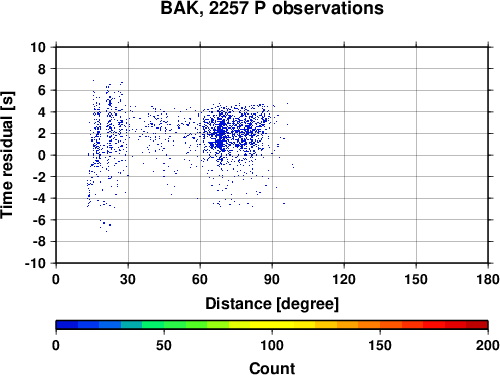Click the title "BAK, 2257 P observations"
This screenshot has height=375, width=500.
272,8
